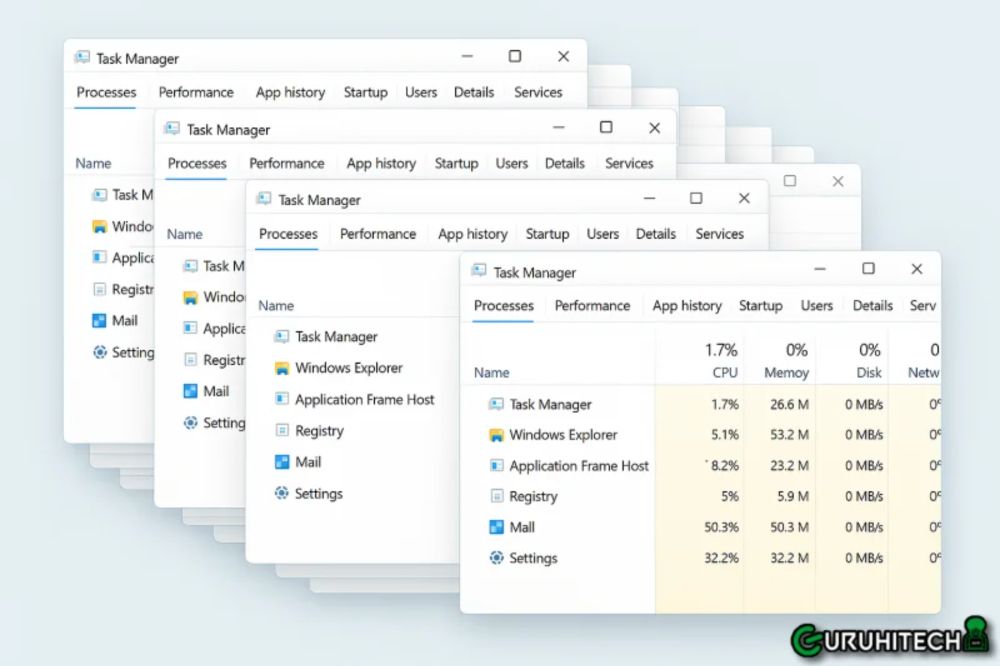Maximize the second Task Manager window
This screenshot has height=666, width=1000.
tap(606, 127)
